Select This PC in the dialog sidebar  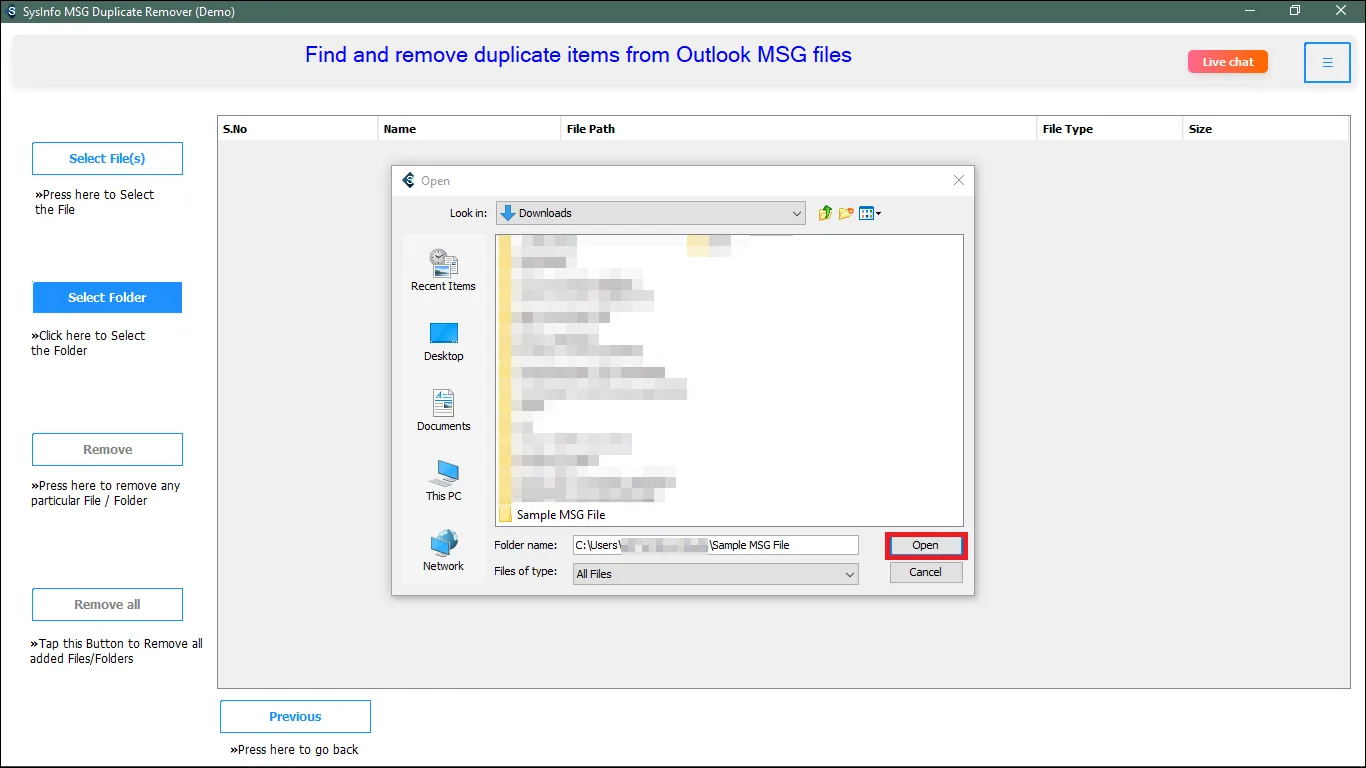[x=443, y=481]
